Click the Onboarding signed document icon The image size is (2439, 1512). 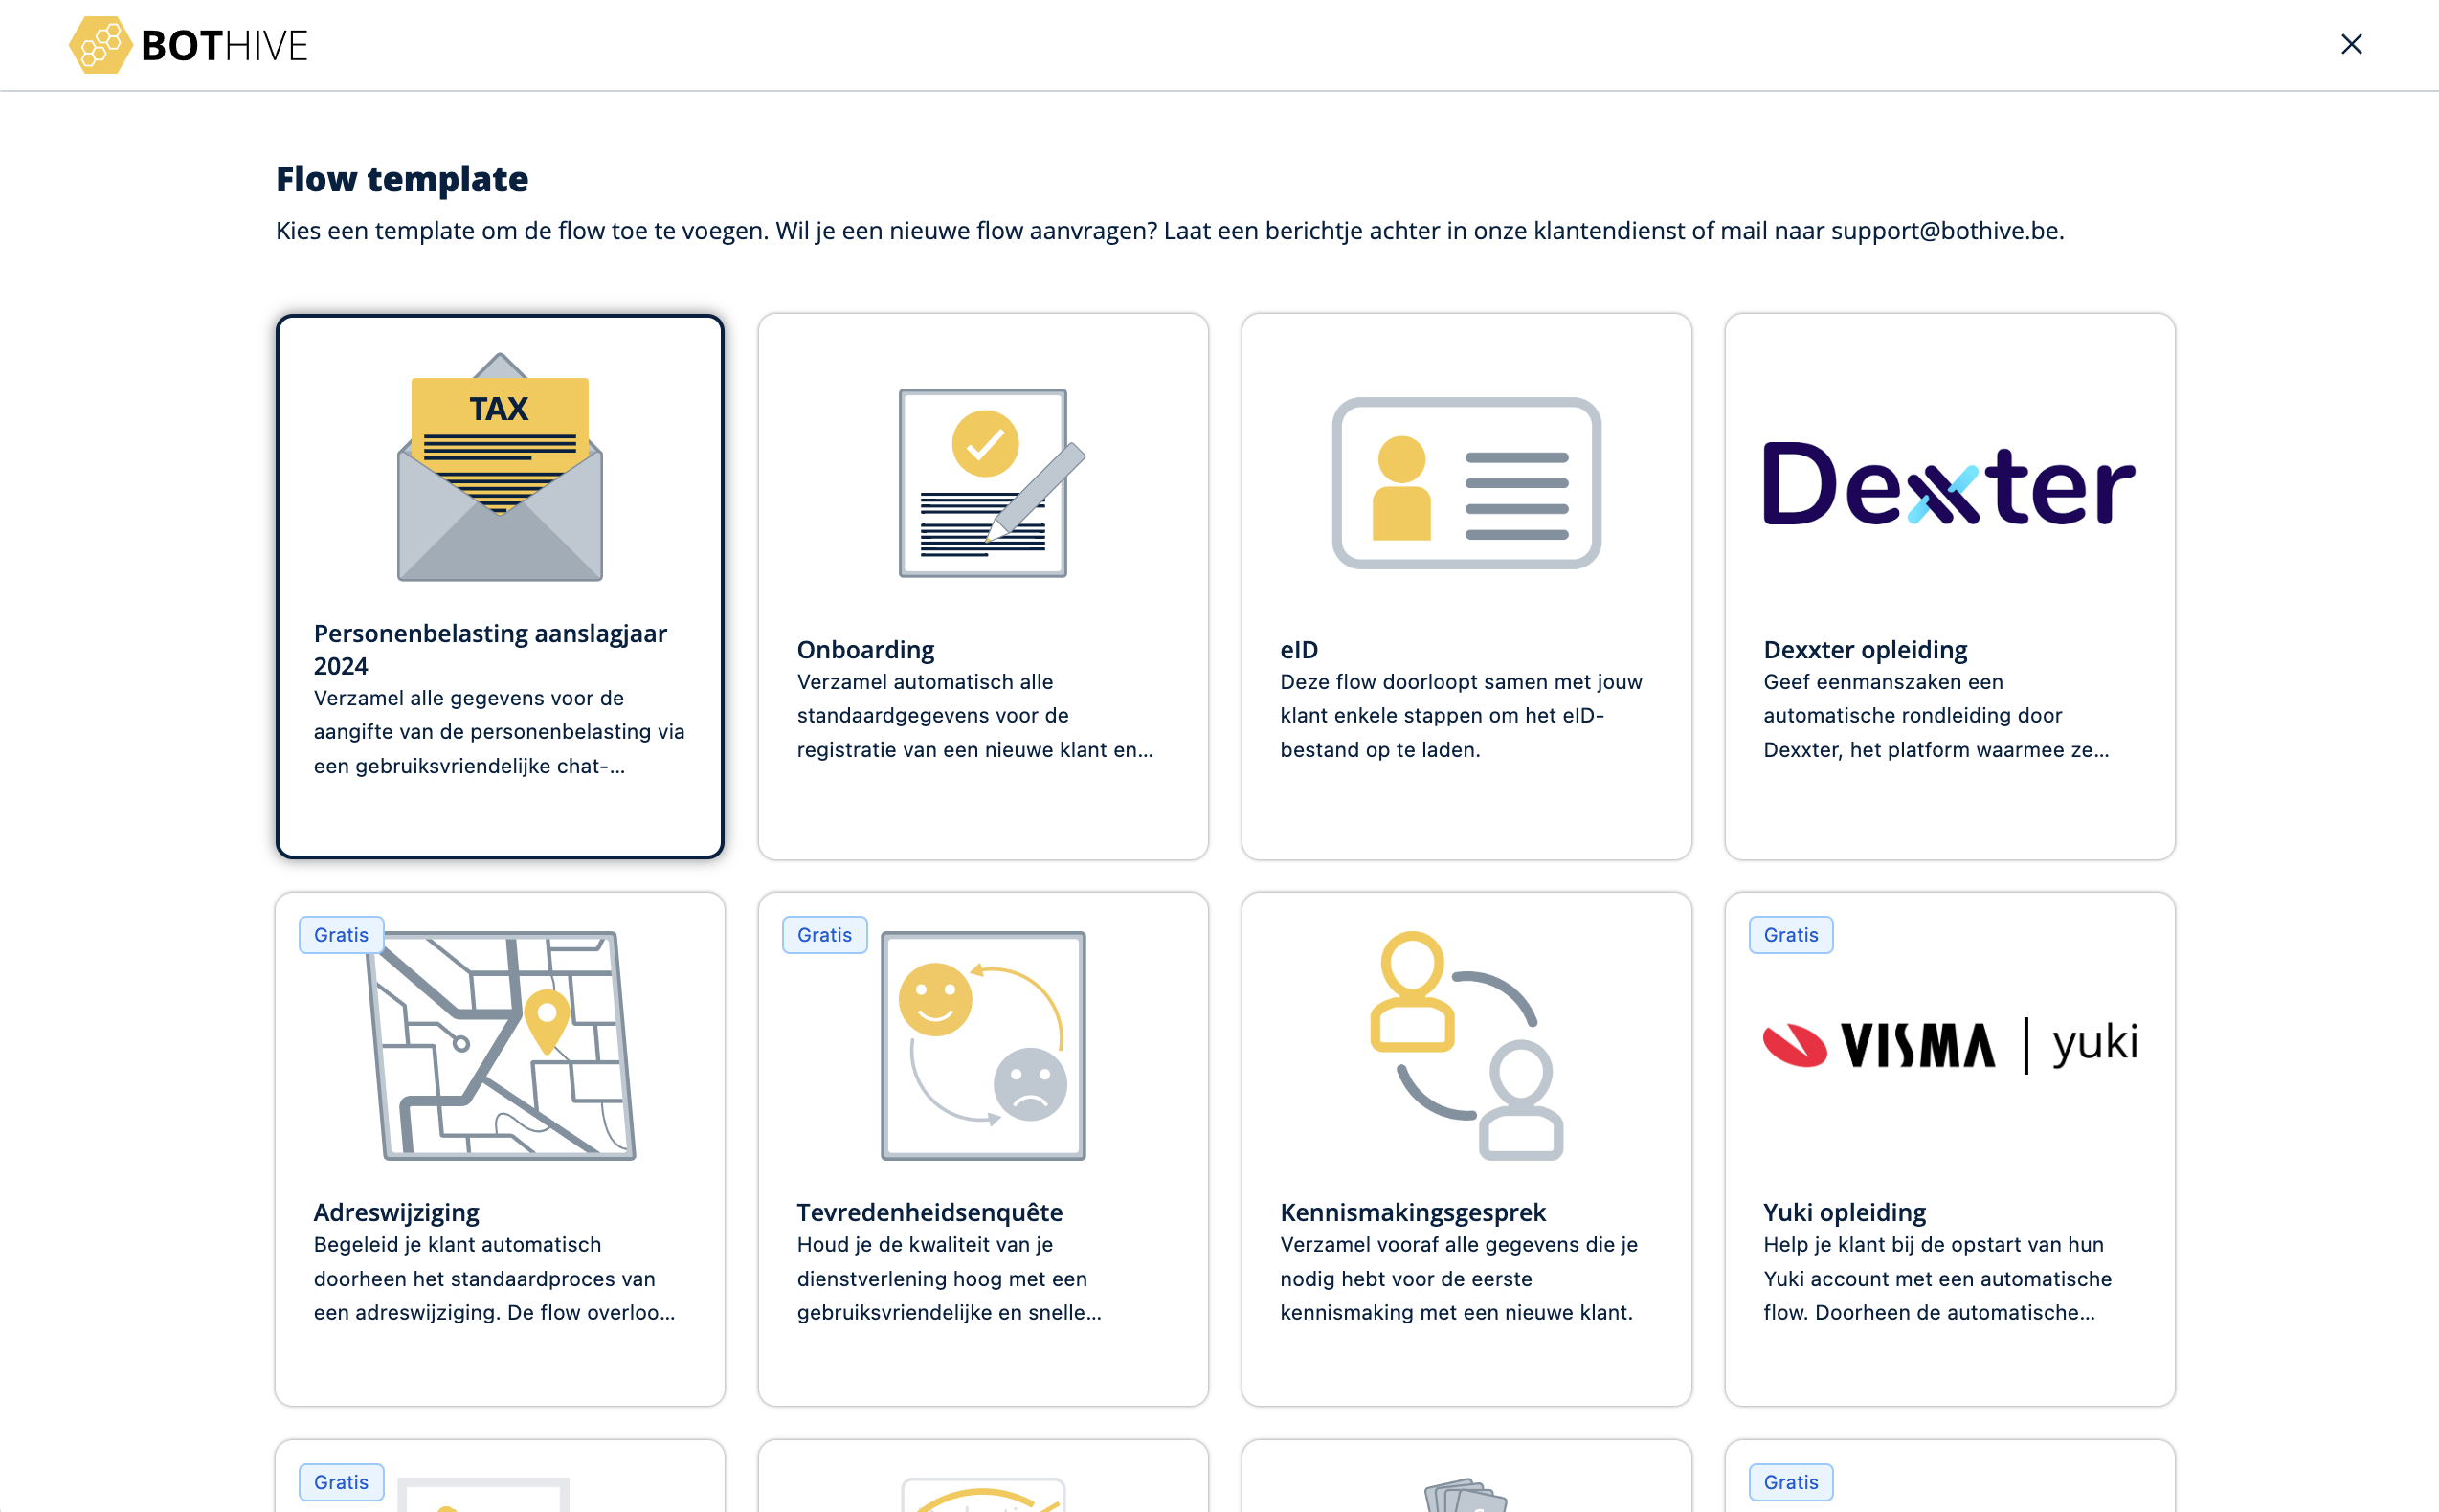click(x=985, y=482)
